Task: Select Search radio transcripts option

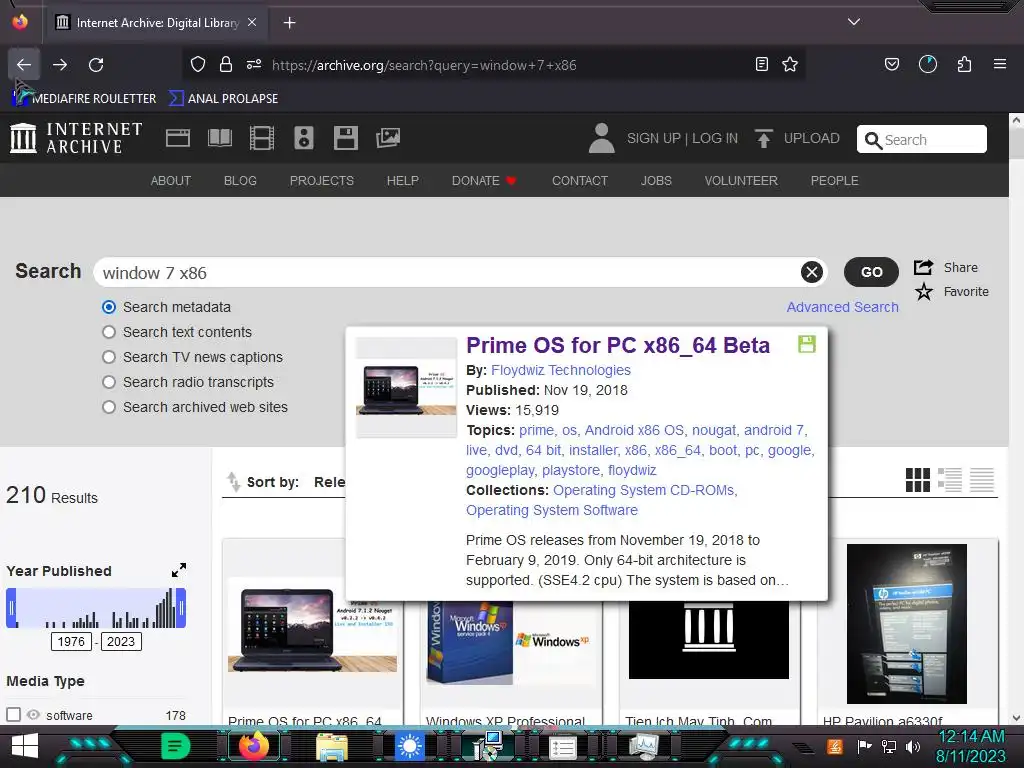Action: pos(109,382)
